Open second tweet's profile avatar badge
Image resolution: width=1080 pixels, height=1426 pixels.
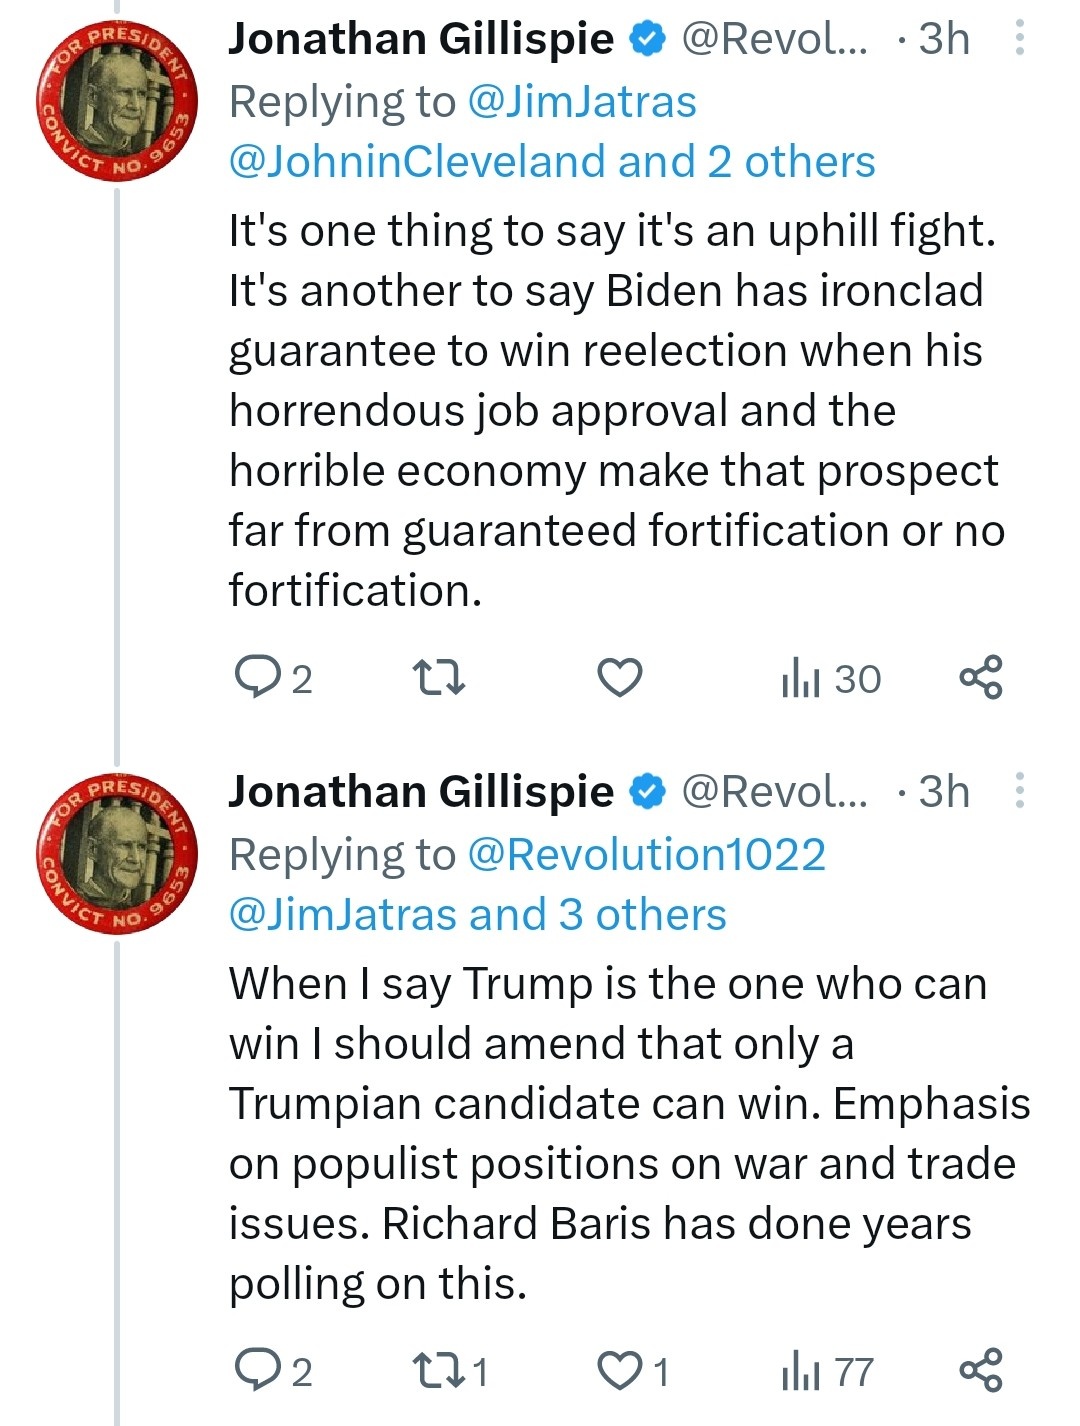116,852
